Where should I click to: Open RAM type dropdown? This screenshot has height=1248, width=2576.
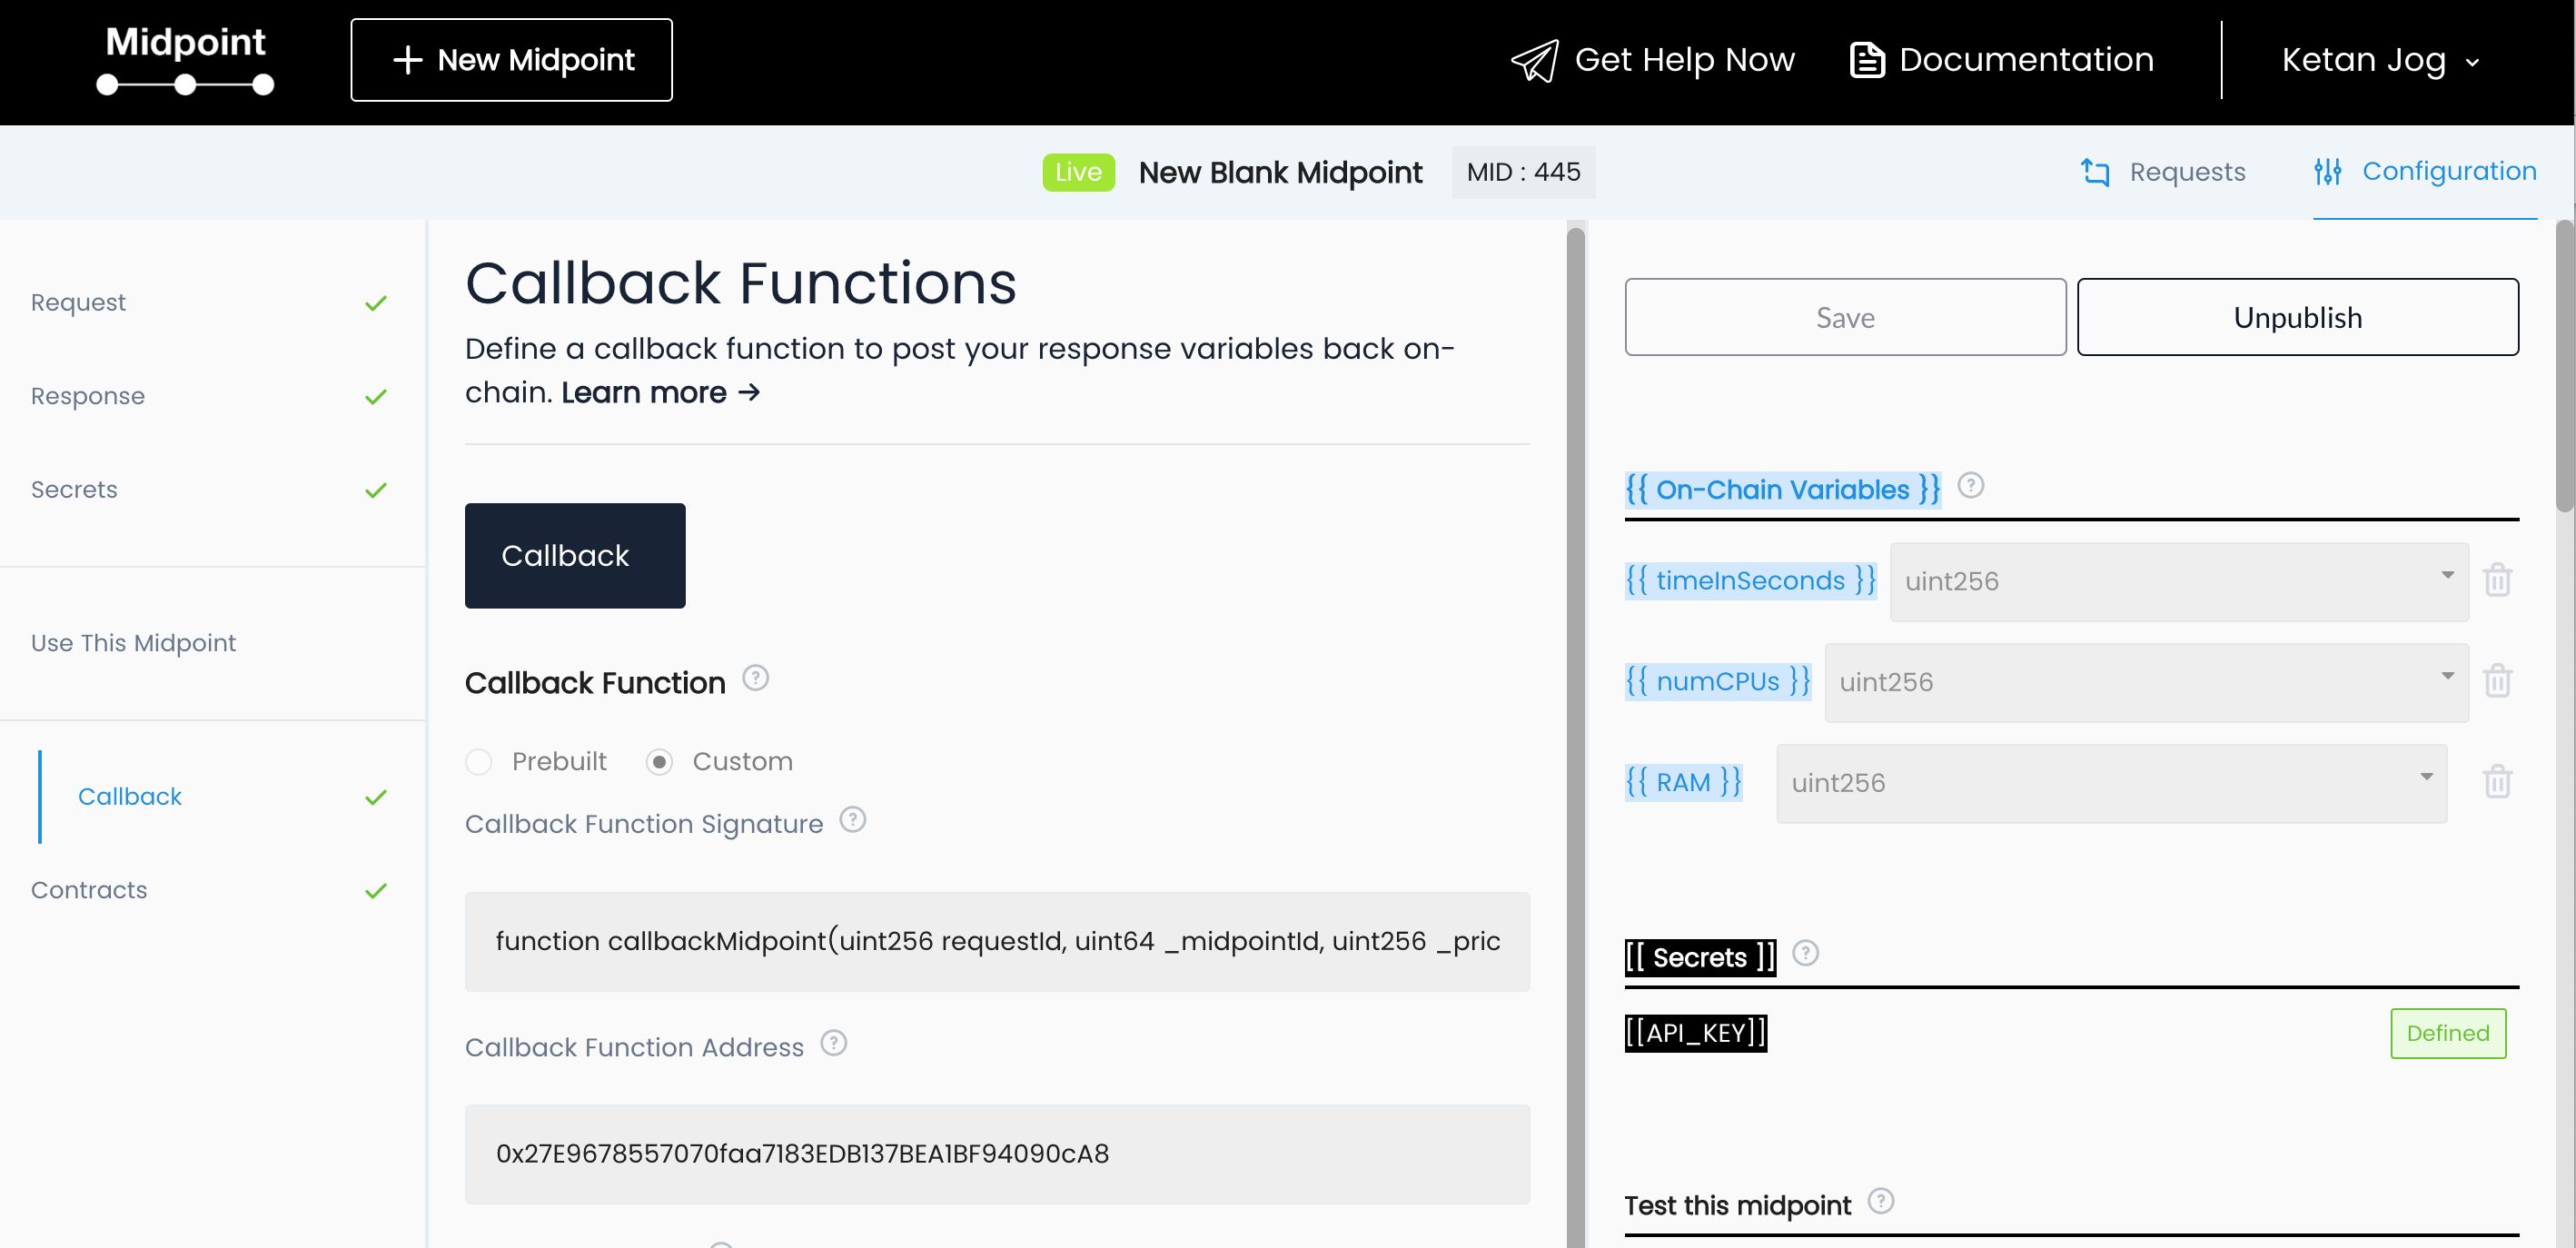[2111, 784]
